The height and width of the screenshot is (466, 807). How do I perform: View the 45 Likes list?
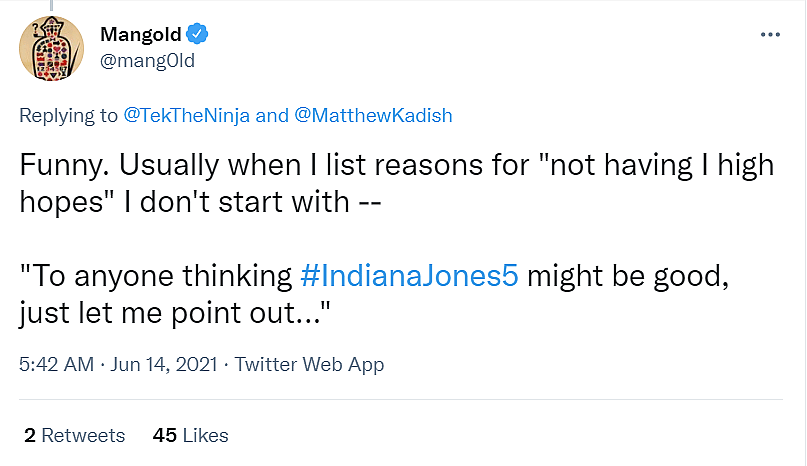tap(190, 435)
